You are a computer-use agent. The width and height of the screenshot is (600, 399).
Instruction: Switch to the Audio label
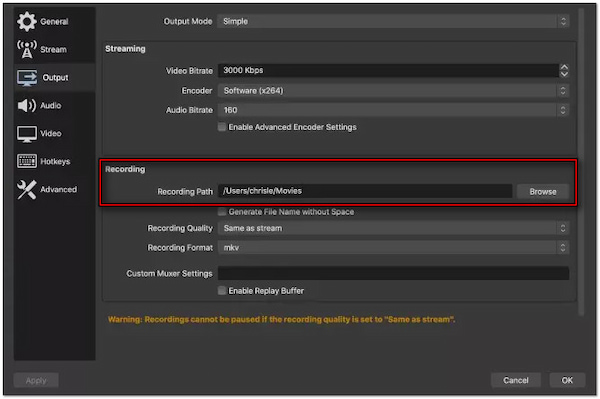click(x=51, y=106)
